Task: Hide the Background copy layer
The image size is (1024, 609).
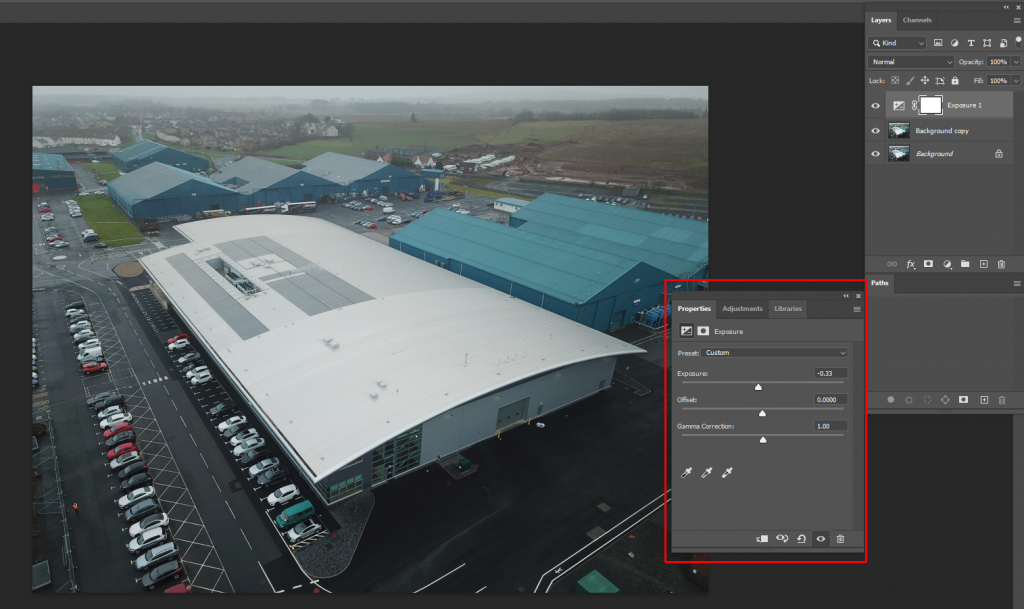Action: click(x=876, y=131)
